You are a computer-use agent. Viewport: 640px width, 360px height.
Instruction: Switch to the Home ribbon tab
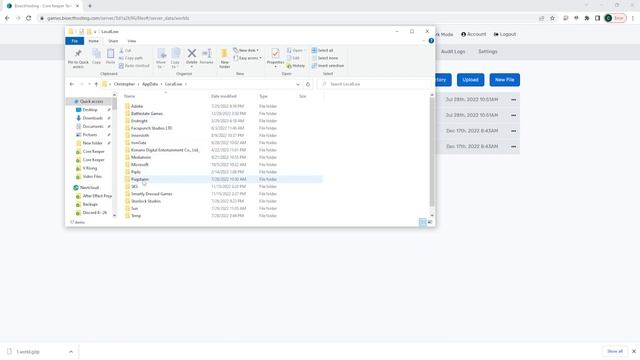(93, 41)
